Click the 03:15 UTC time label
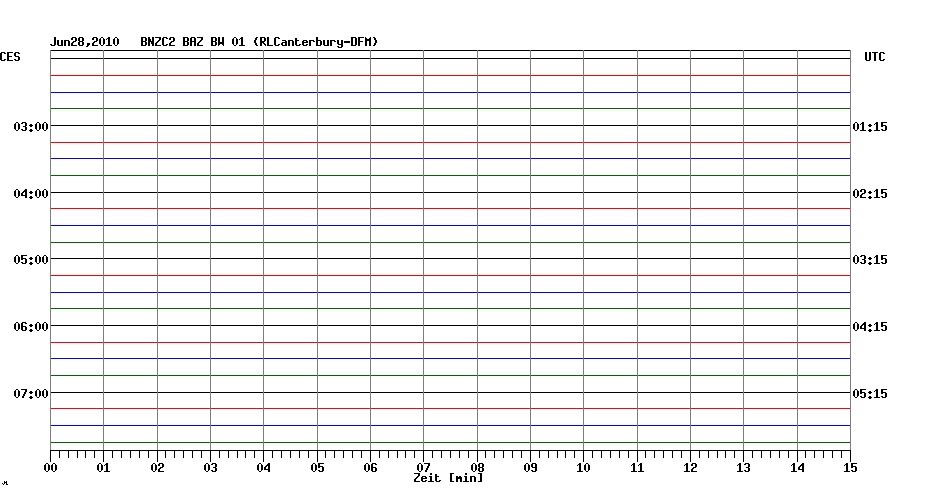 click(x=869, y=260)
